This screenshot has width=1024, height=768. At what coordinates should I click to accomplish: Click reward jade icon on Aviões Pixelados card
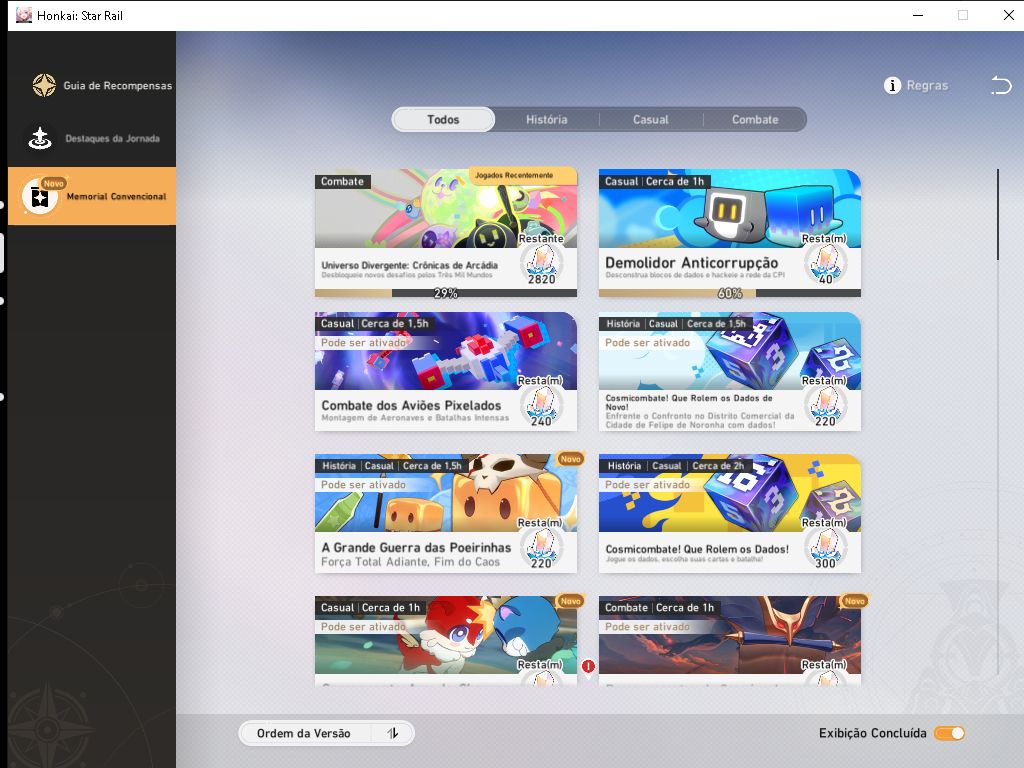click(541, 407)
